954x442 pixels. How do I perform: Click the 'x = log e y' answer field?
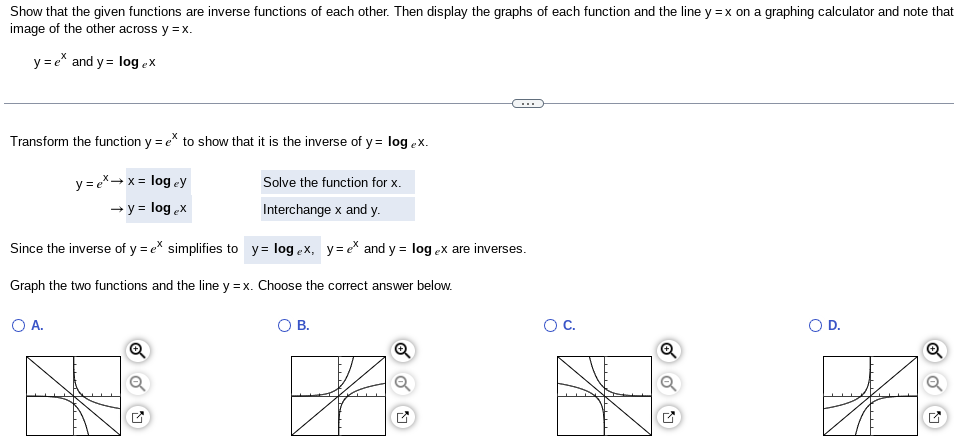point(158,181)
